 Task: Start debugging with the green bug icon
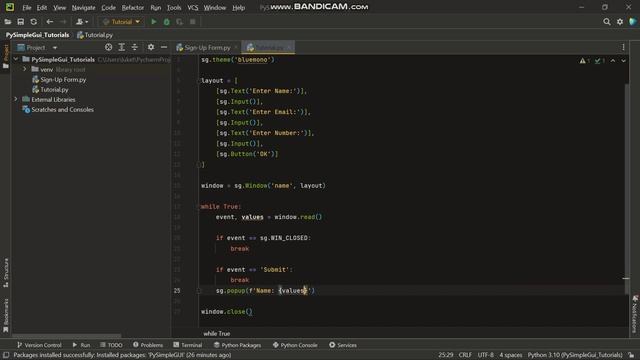[x=167, y=22]
